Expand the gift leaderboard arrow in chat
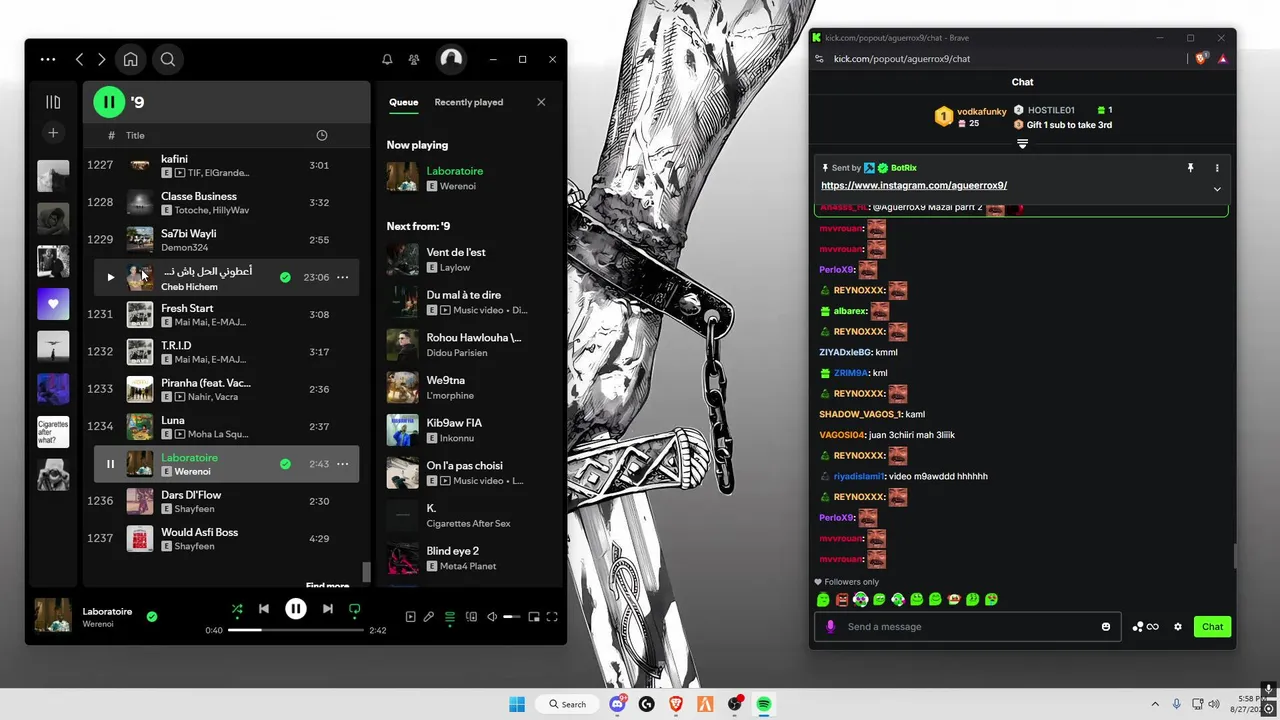This screenshot has width=1280, height=720. [x=1022, y=144]
